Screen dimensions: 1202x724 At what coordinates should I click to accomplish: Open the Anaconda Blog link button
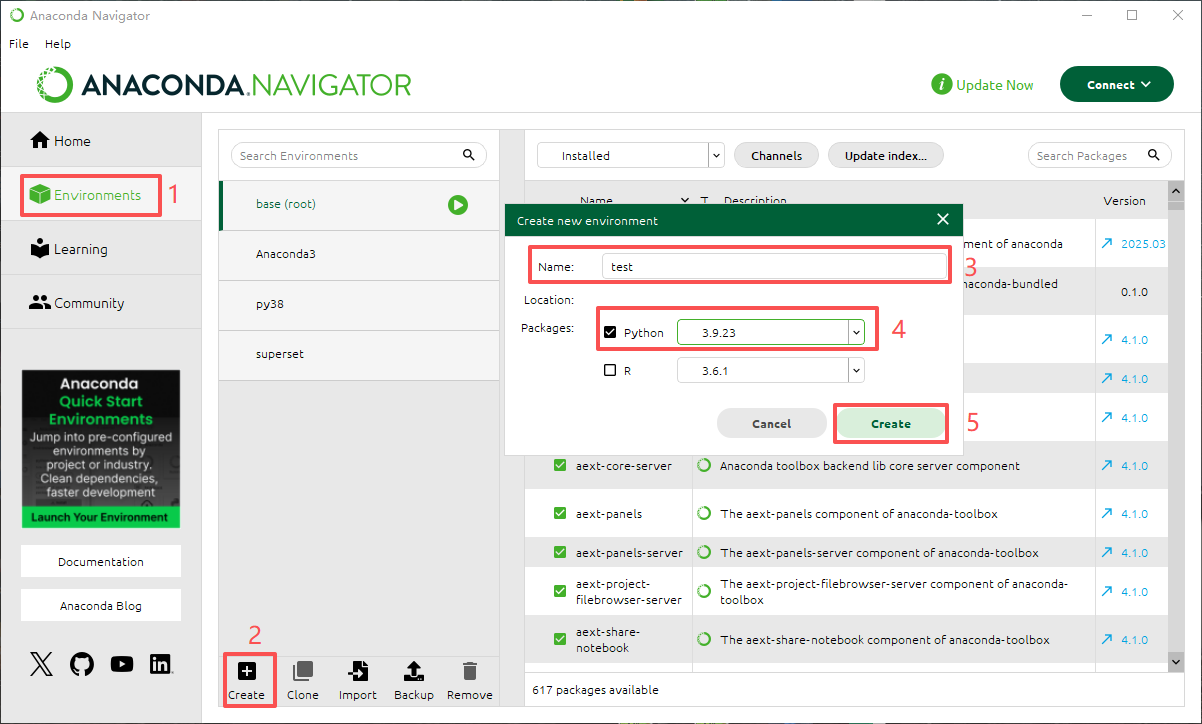pos(101,605)
